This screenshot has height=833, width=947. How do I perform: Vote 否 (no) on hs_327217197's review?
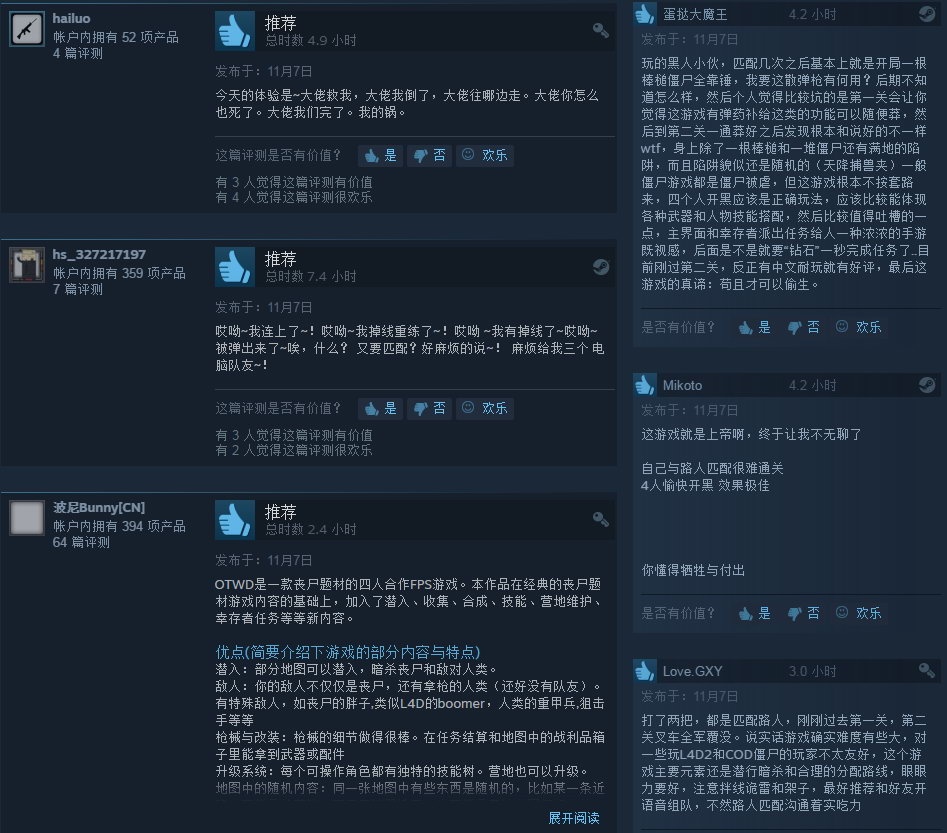click(x=429, y=408)
